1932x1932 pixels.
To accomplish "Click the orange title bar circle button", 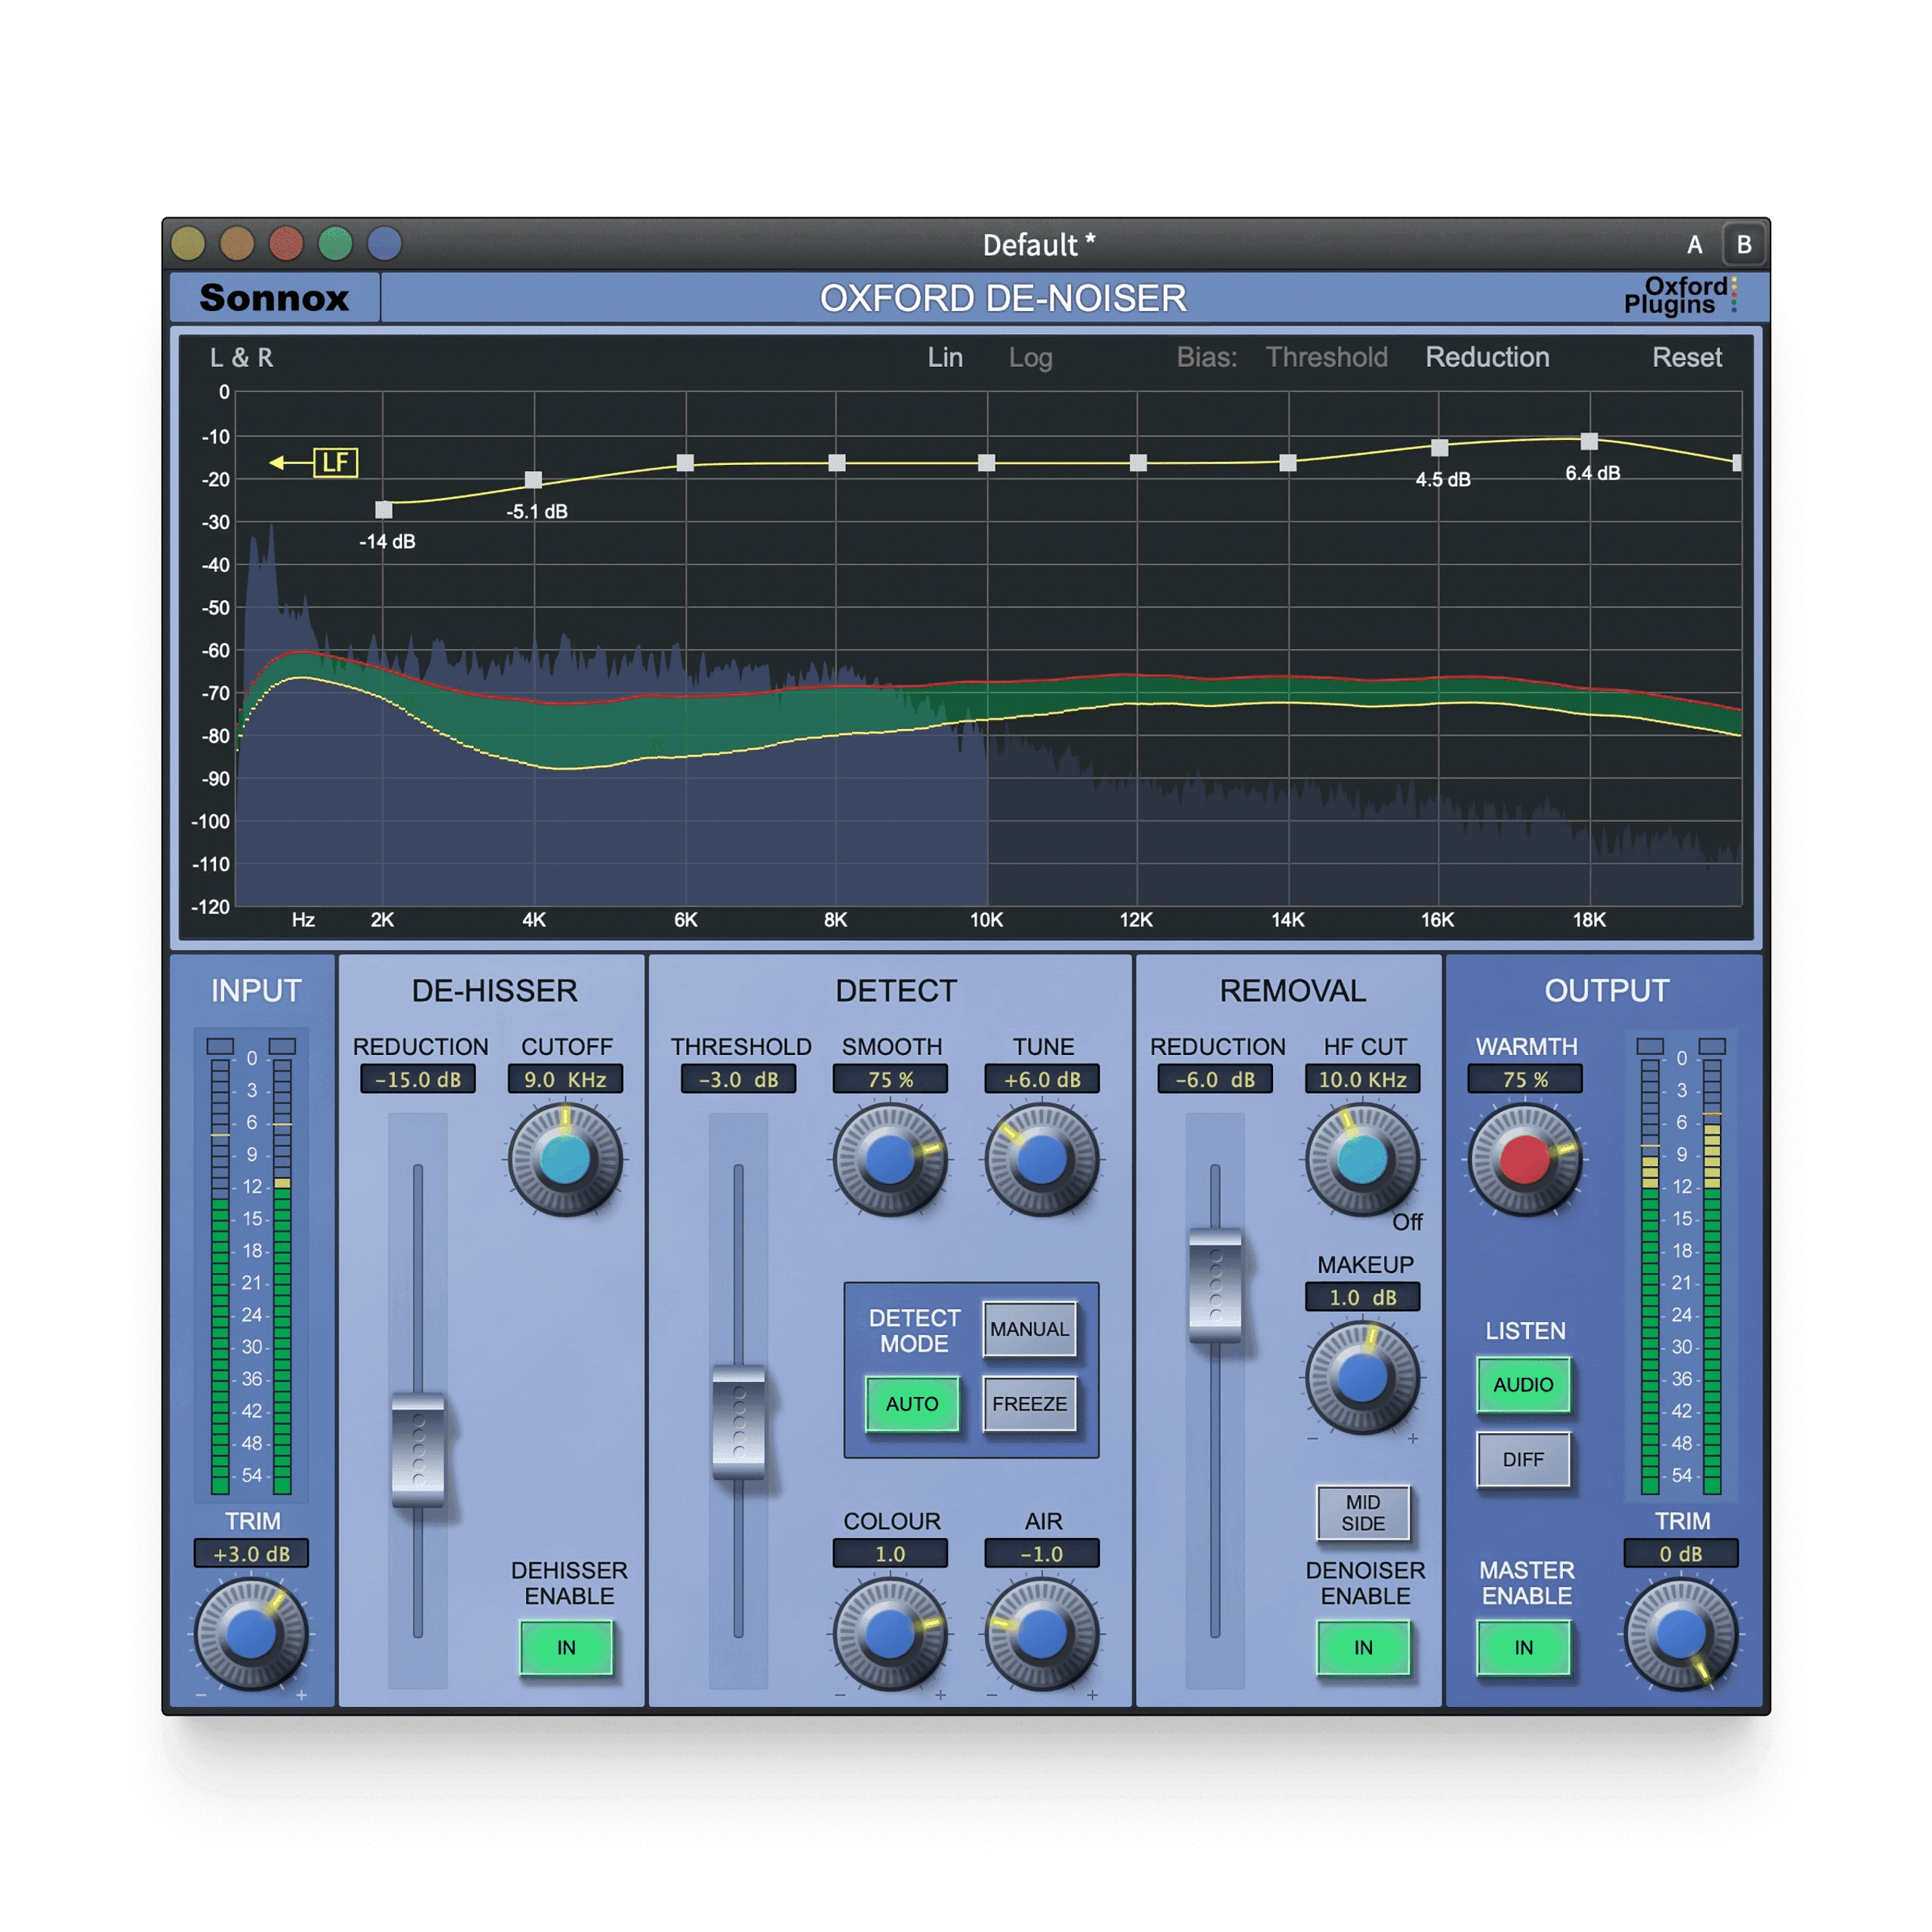I will (237, 243).
